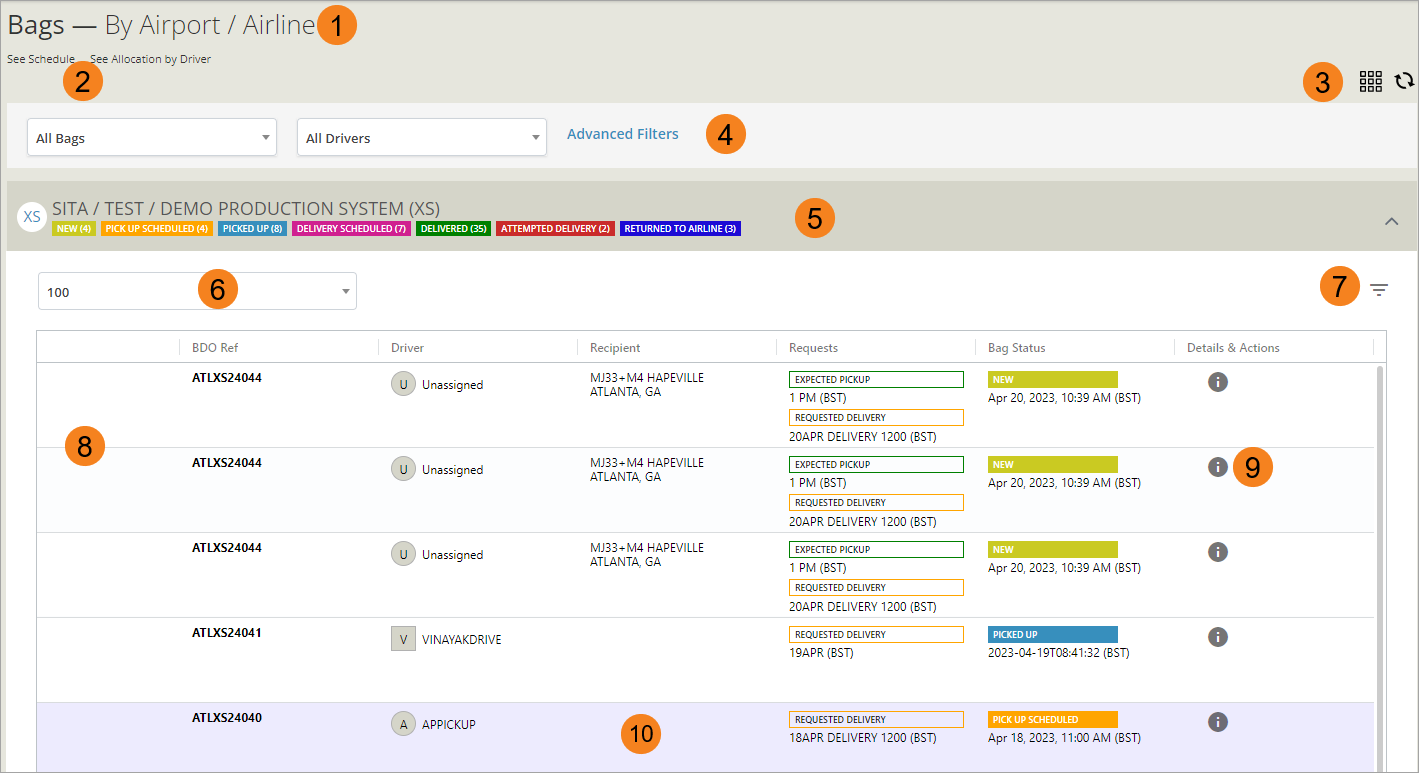The height and width of the screenshot is (773, 1419).
Task: Click the Recipient column header
Action: pos(615,348)
